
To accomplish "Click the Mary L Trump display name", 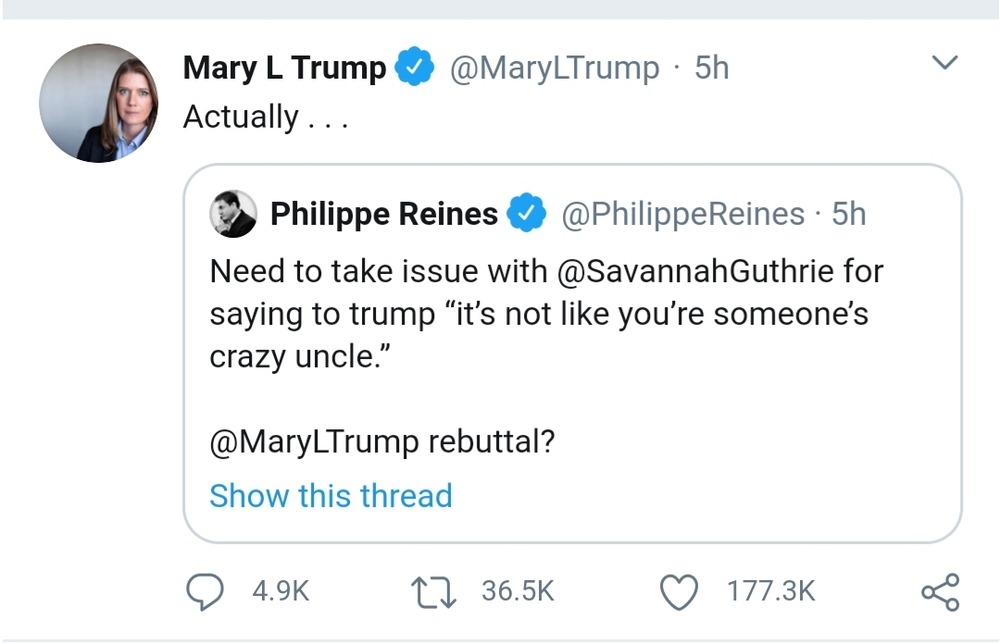I will [284, 68].
